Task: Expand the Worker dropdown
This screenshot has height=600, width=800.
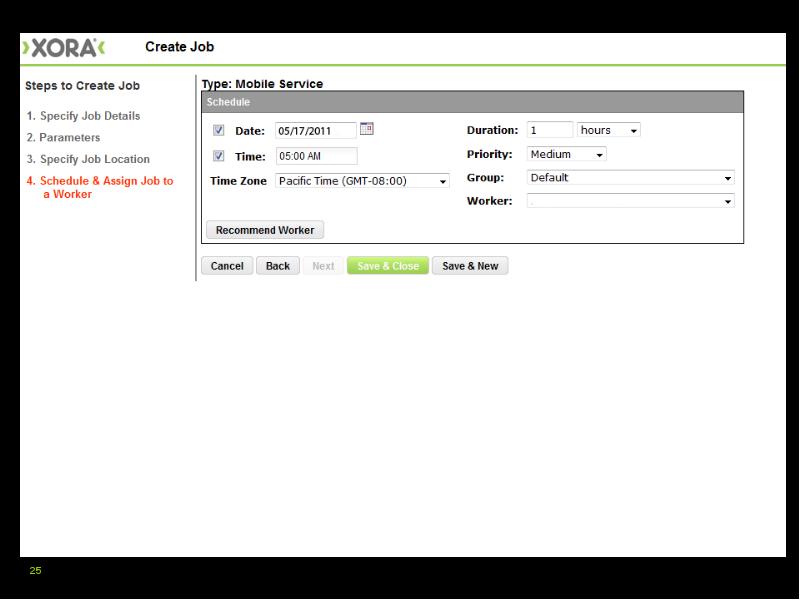Action: click(x=631, y=201)
